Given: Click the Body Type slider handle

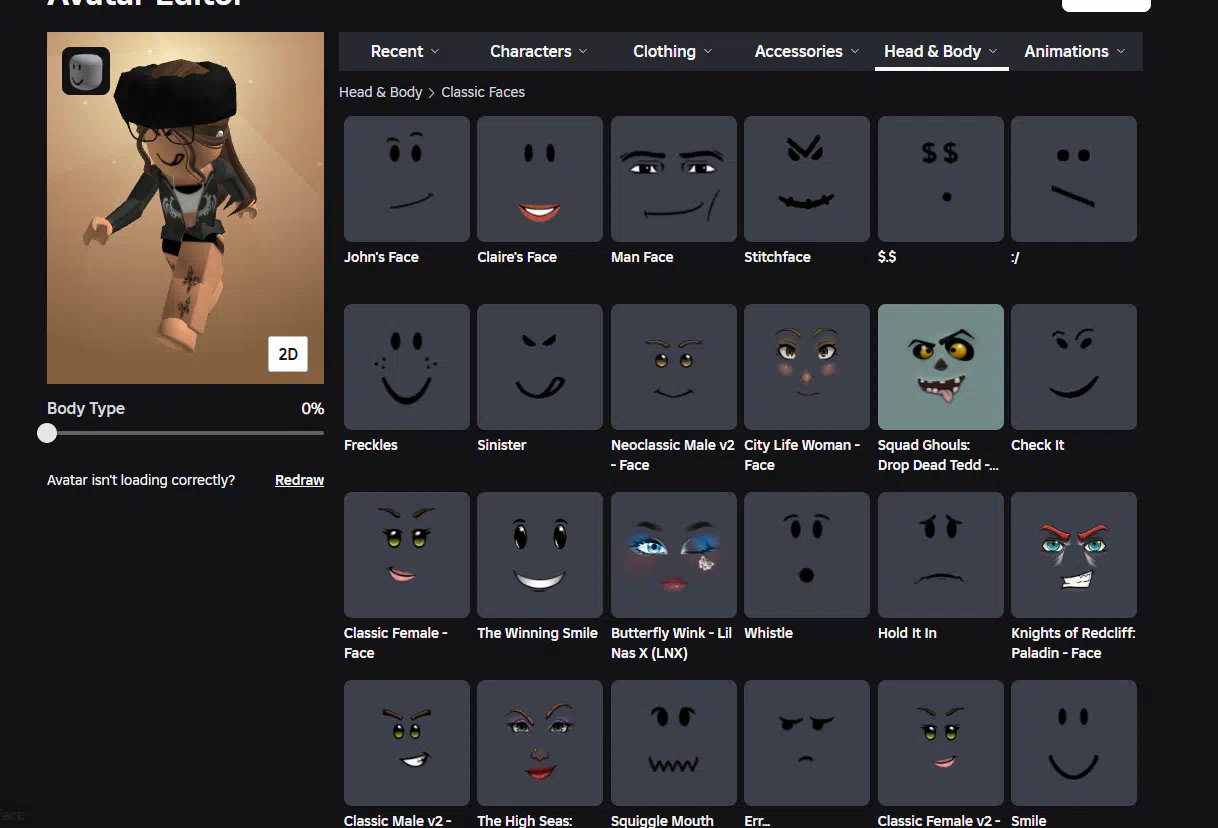Looking at the screenshot, I should click(x=47, y=433).
